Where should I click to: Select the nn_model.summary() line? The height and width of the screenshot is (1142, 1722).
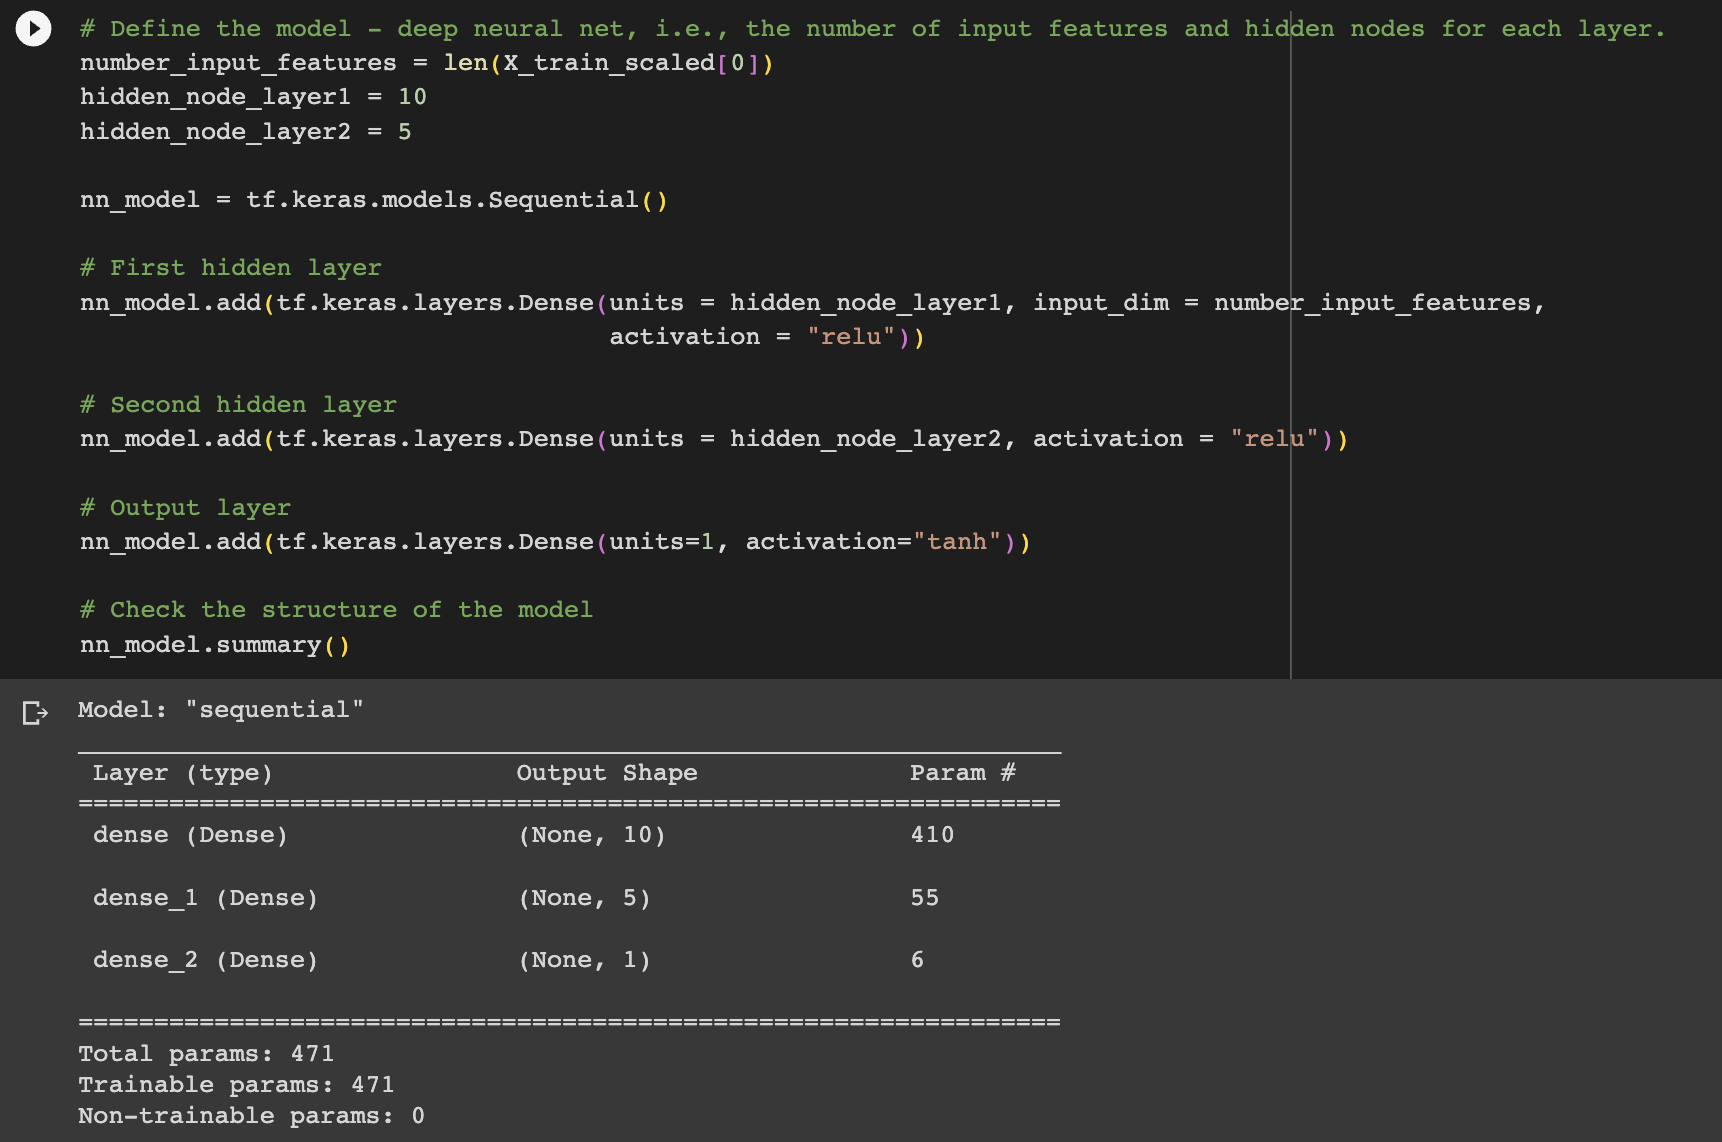point(213,644)
